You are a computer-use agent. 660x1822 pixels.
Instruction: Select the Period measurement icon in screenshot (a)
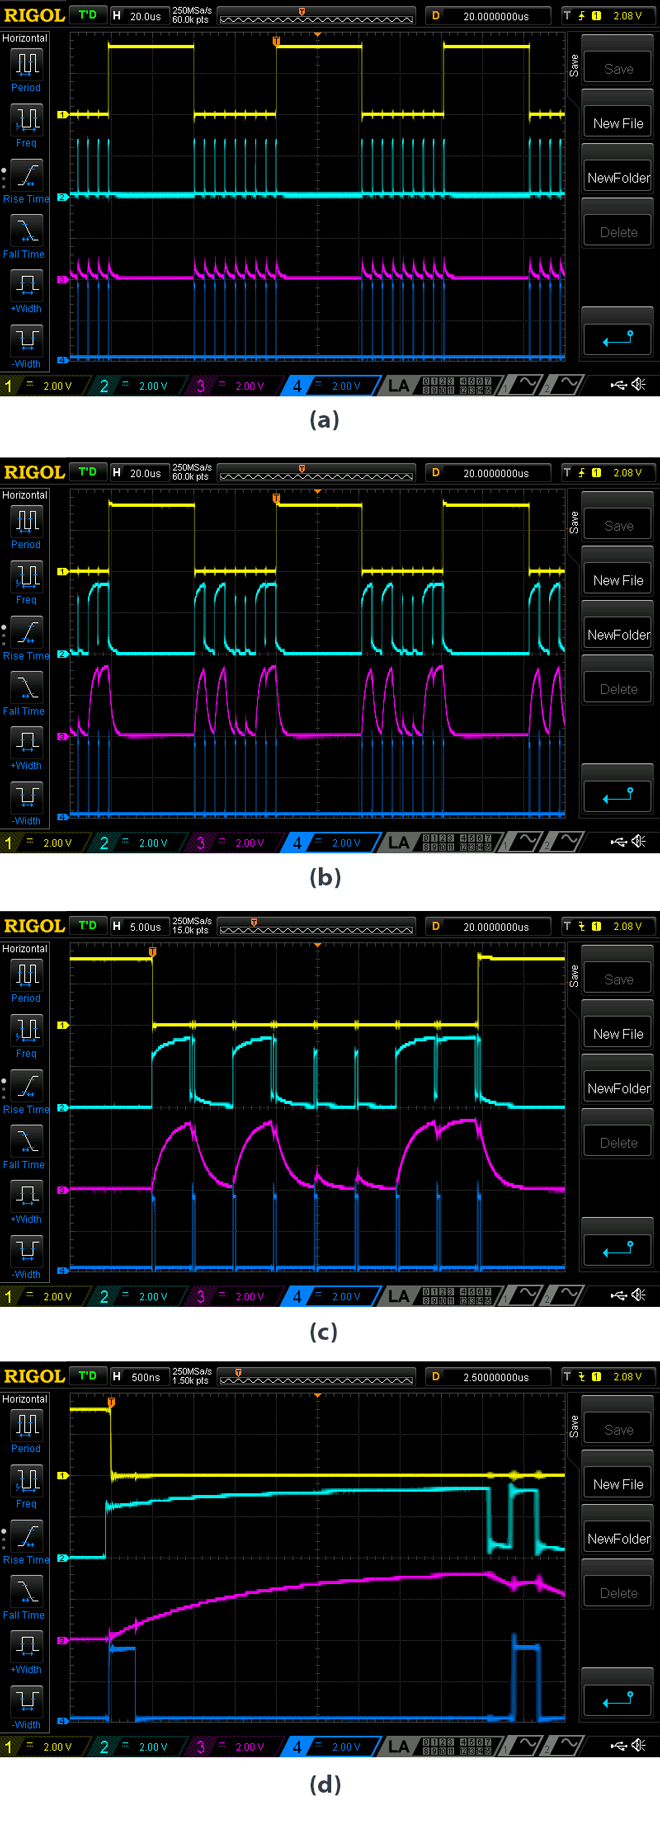(x=26, y=65)
